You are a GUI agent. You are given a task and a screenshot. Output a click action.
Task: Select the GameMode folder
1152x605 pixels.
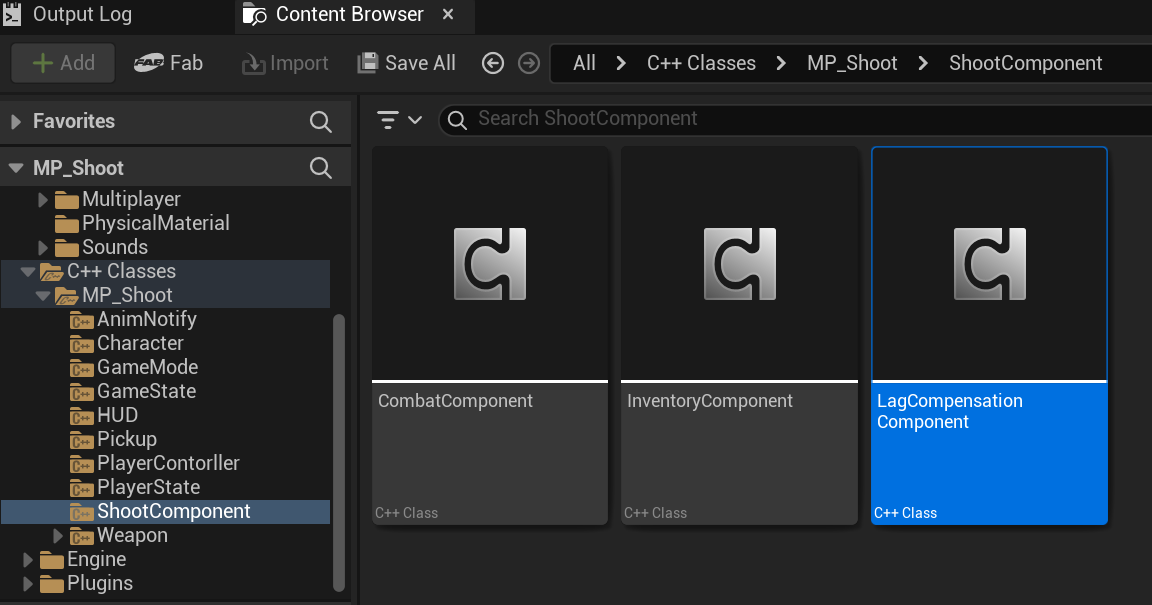click(134, 368)
